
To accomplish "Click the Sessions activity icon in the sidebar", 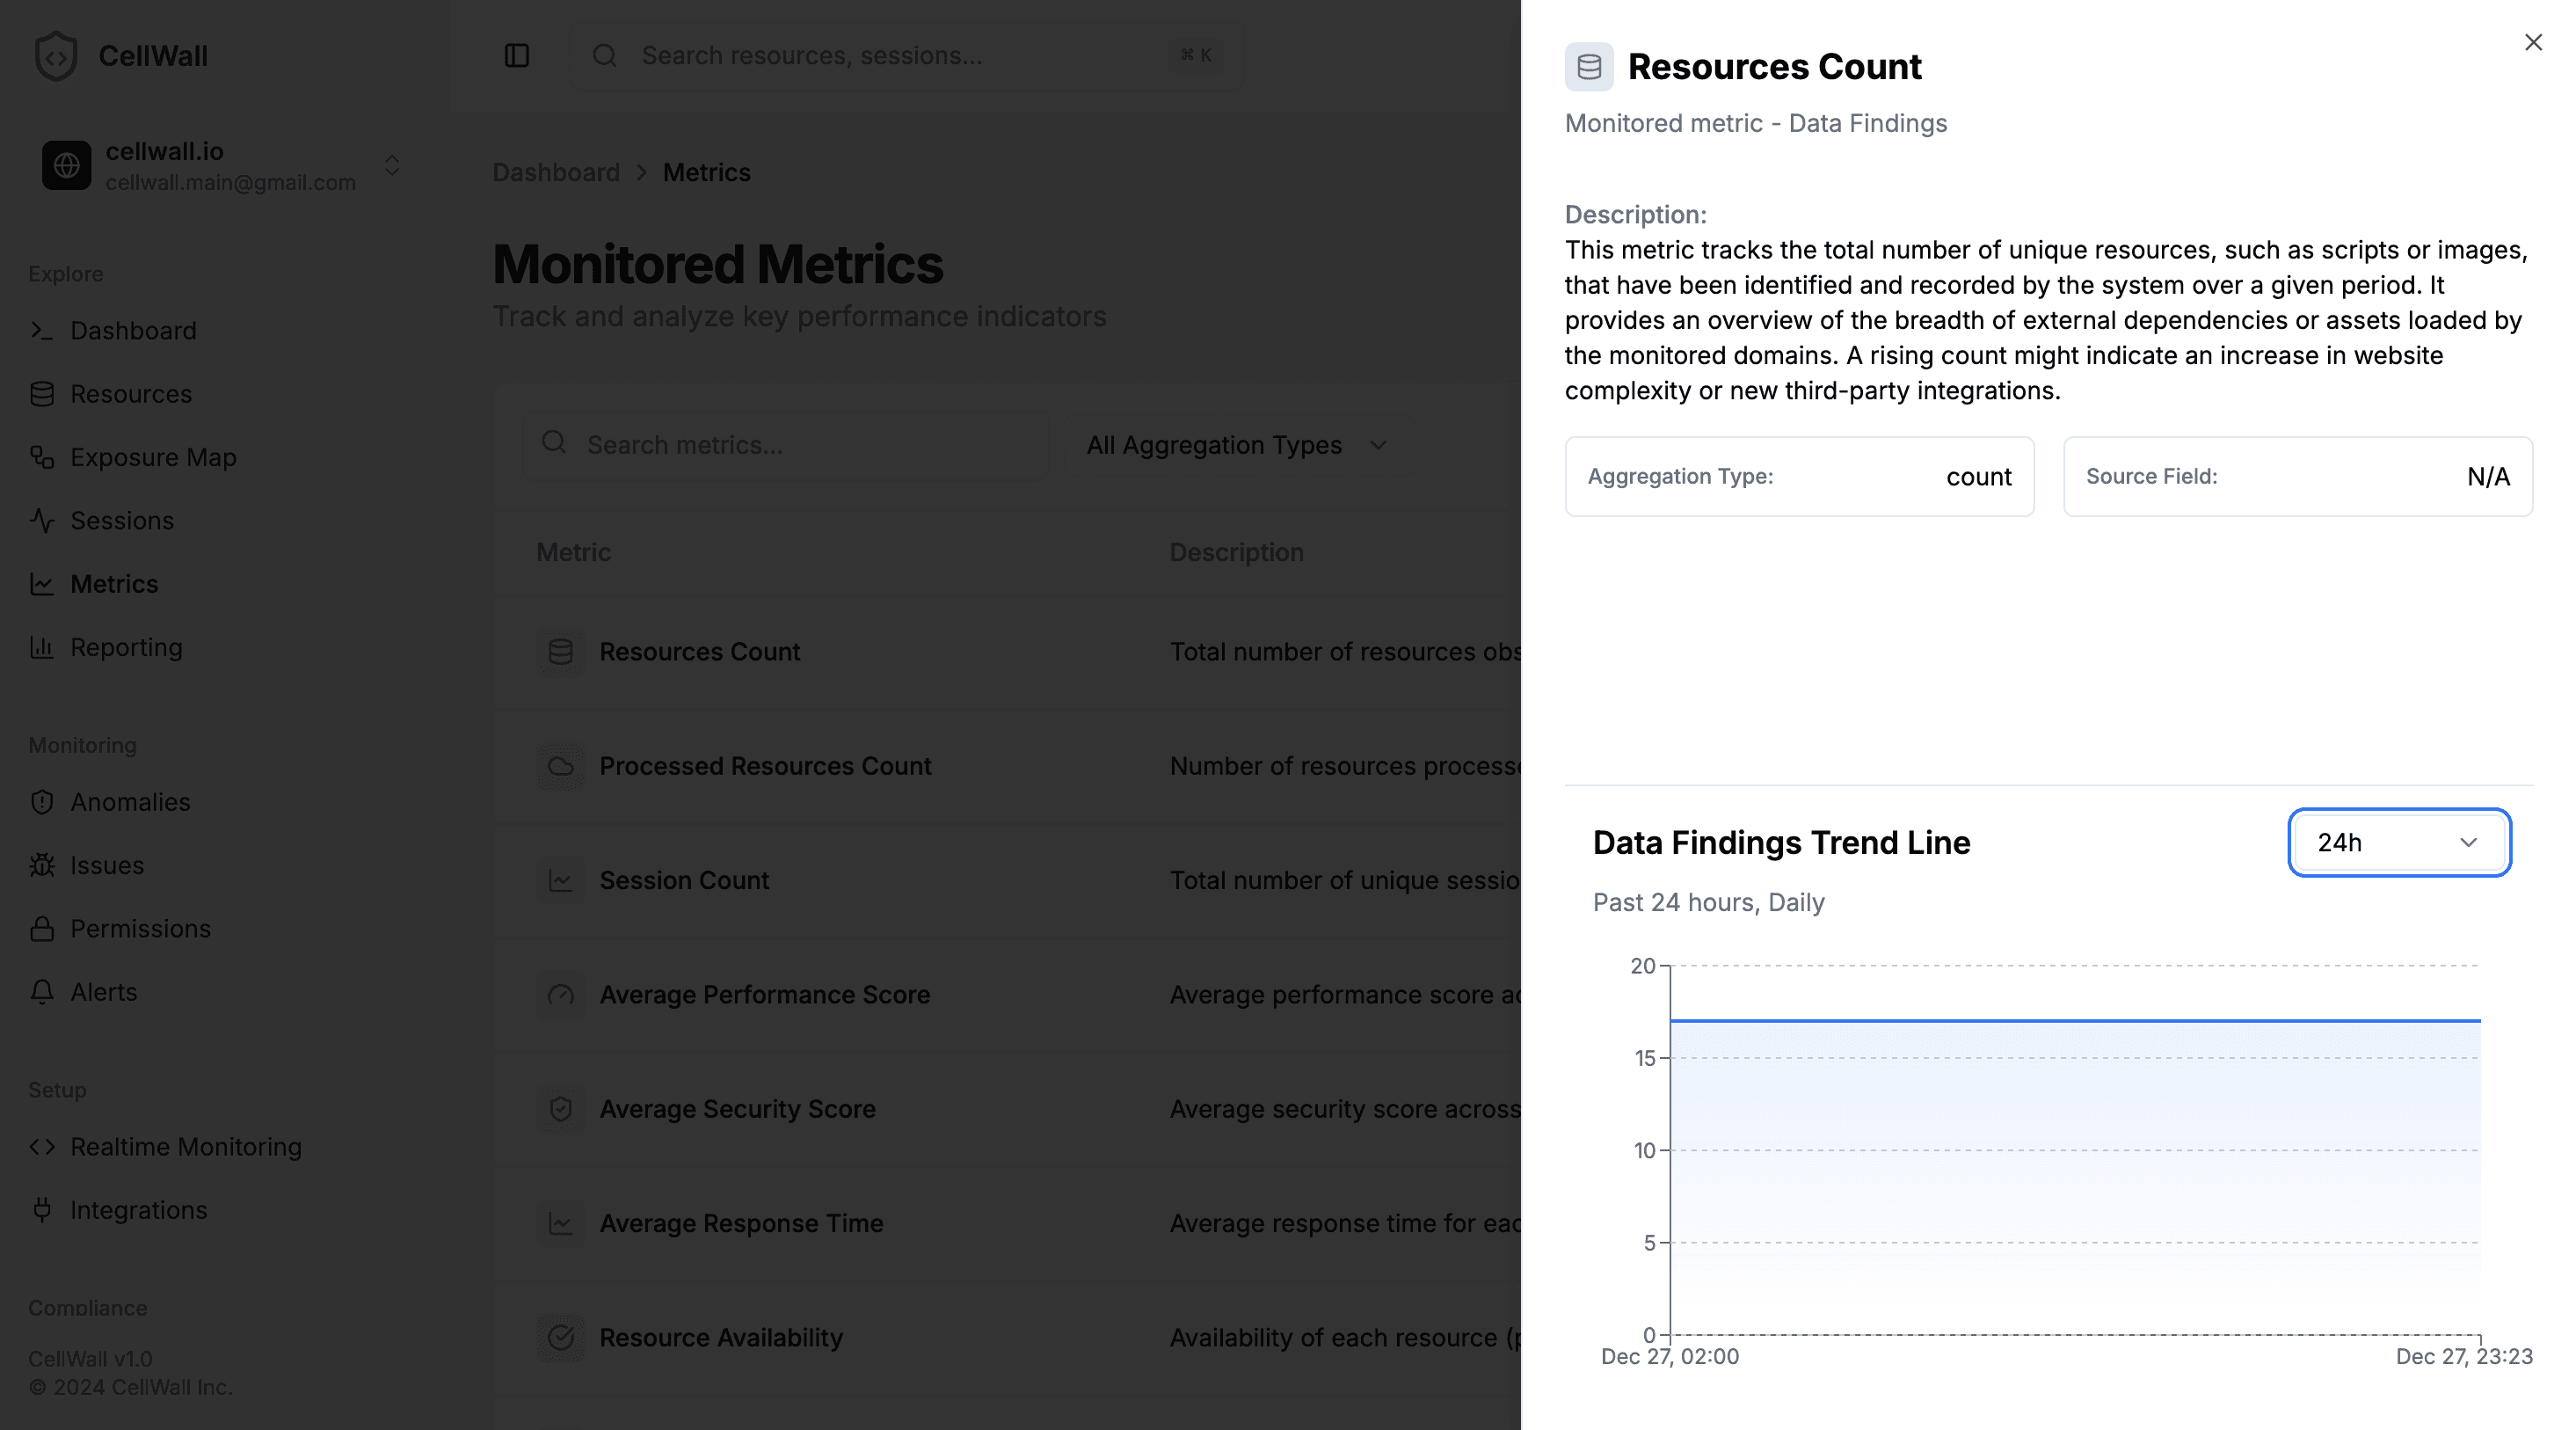I will pos(42,520).
